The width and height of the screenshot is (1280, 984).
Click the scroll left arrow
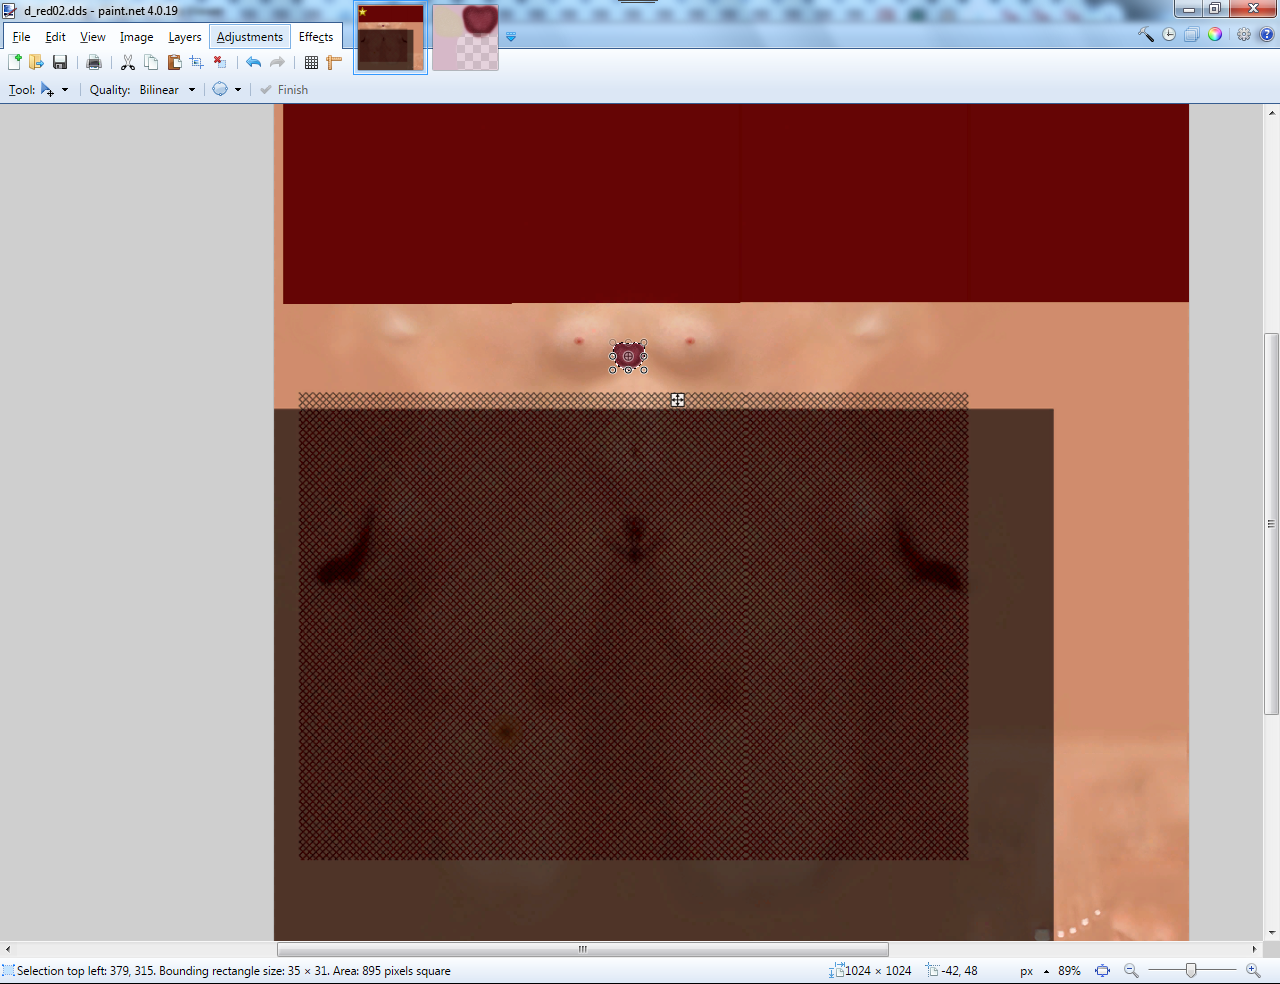tap(8, 949)
